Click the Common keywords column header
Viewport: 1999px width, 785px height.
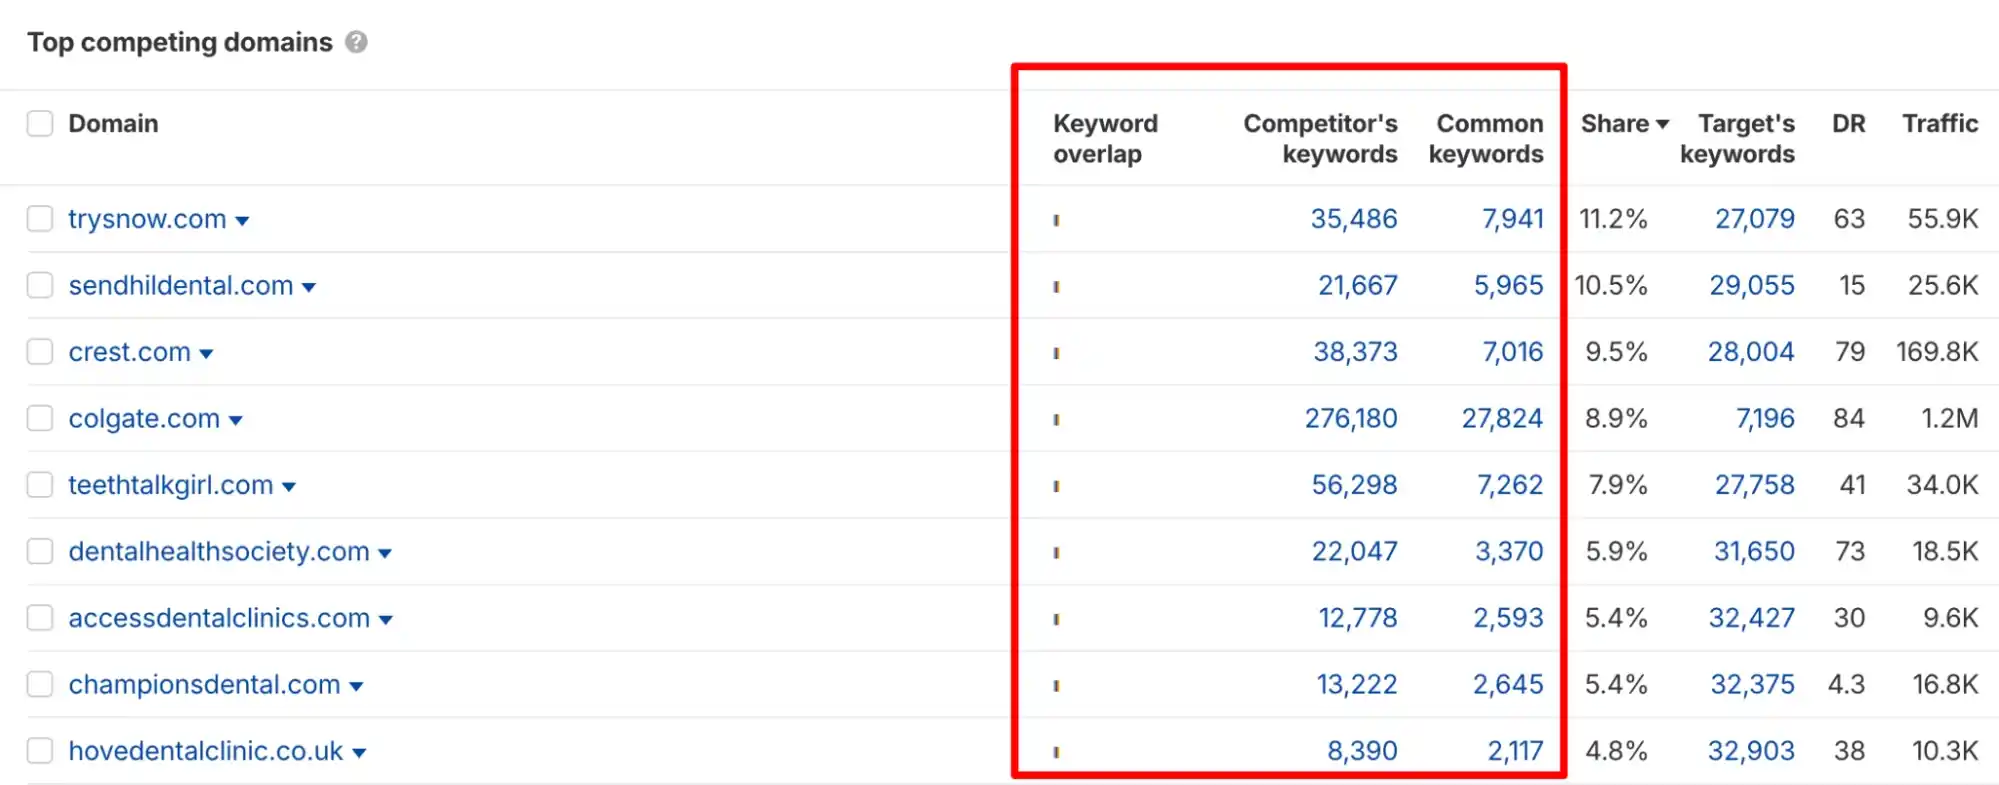point(1486,138)
